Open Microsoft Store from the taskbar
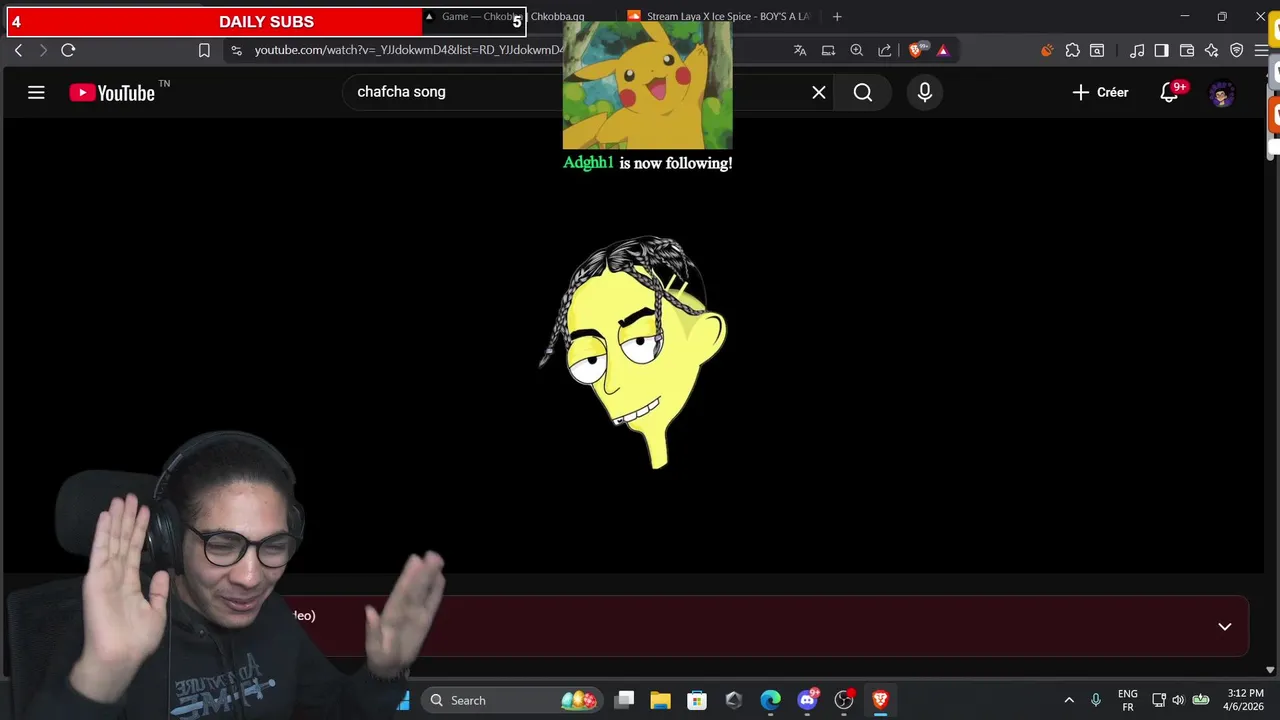 pyautogui.click(x=697, y=700)
